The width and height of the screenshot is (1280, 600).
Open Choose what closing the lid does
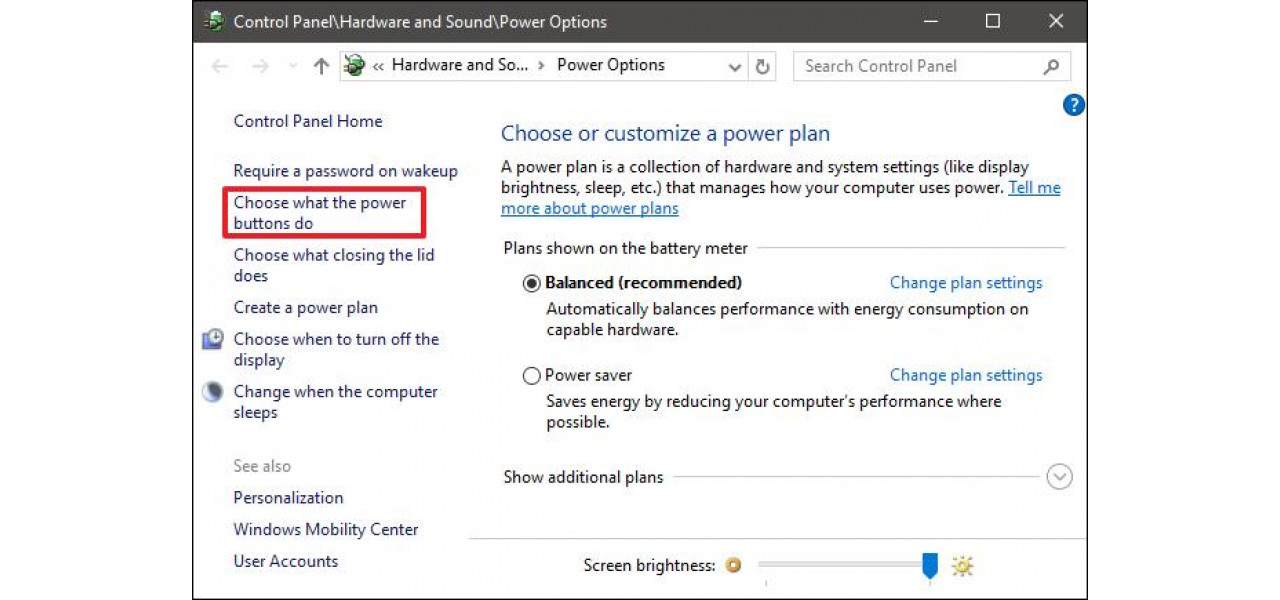[334, 265]
